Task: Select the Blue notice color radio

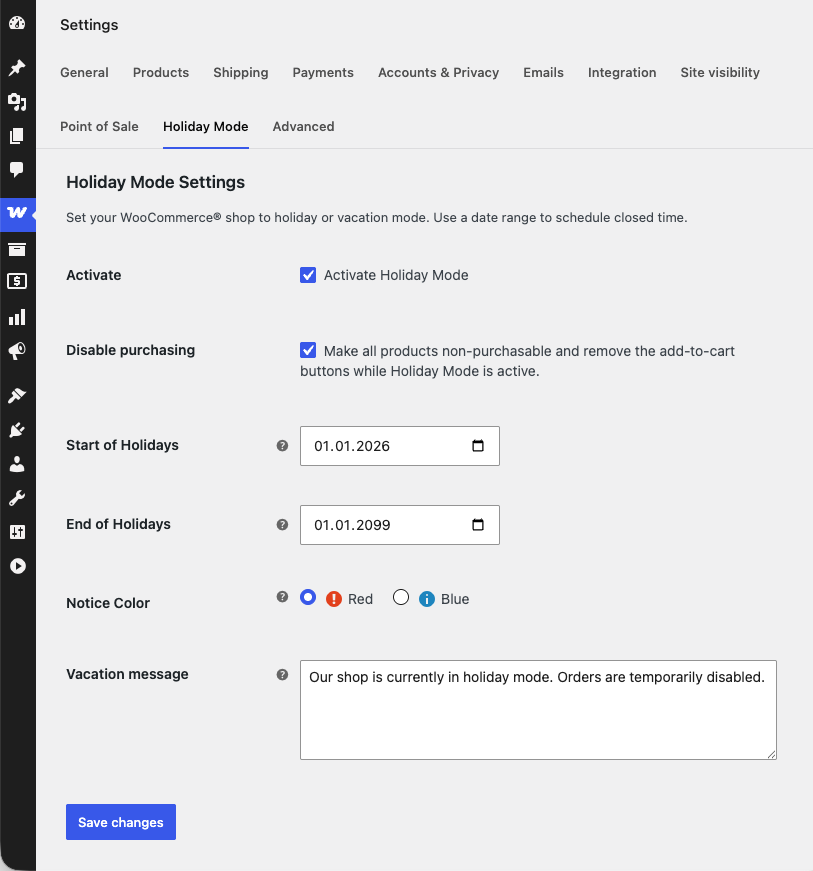Action: [401, 597]
